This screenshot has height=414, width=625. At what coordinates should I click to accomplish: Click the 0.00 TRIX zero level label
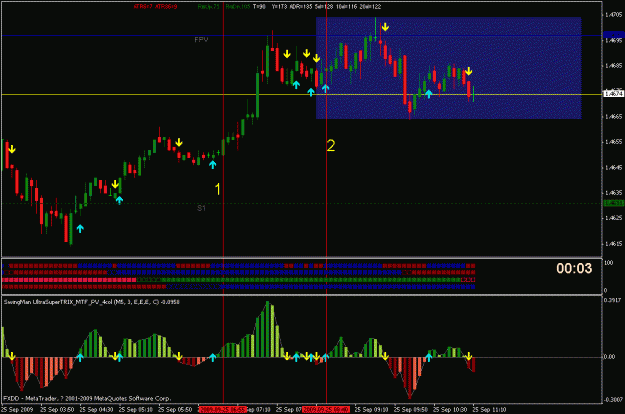(x=609, y=357)
